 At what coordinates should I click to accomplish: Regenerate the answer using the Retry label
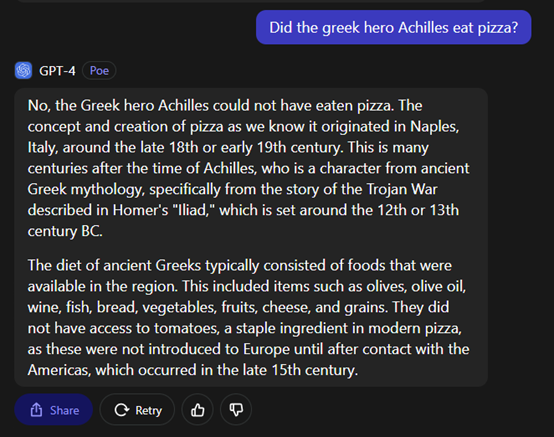tap(148, 411)
